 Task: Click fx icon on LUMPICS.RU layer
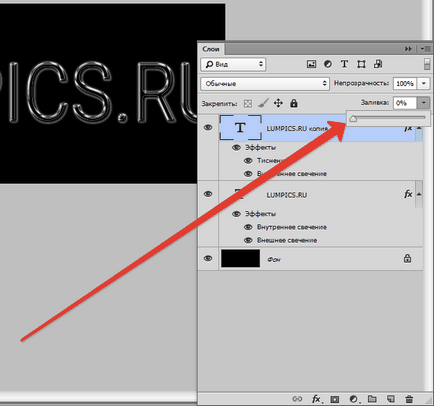(x=408, y=194)
